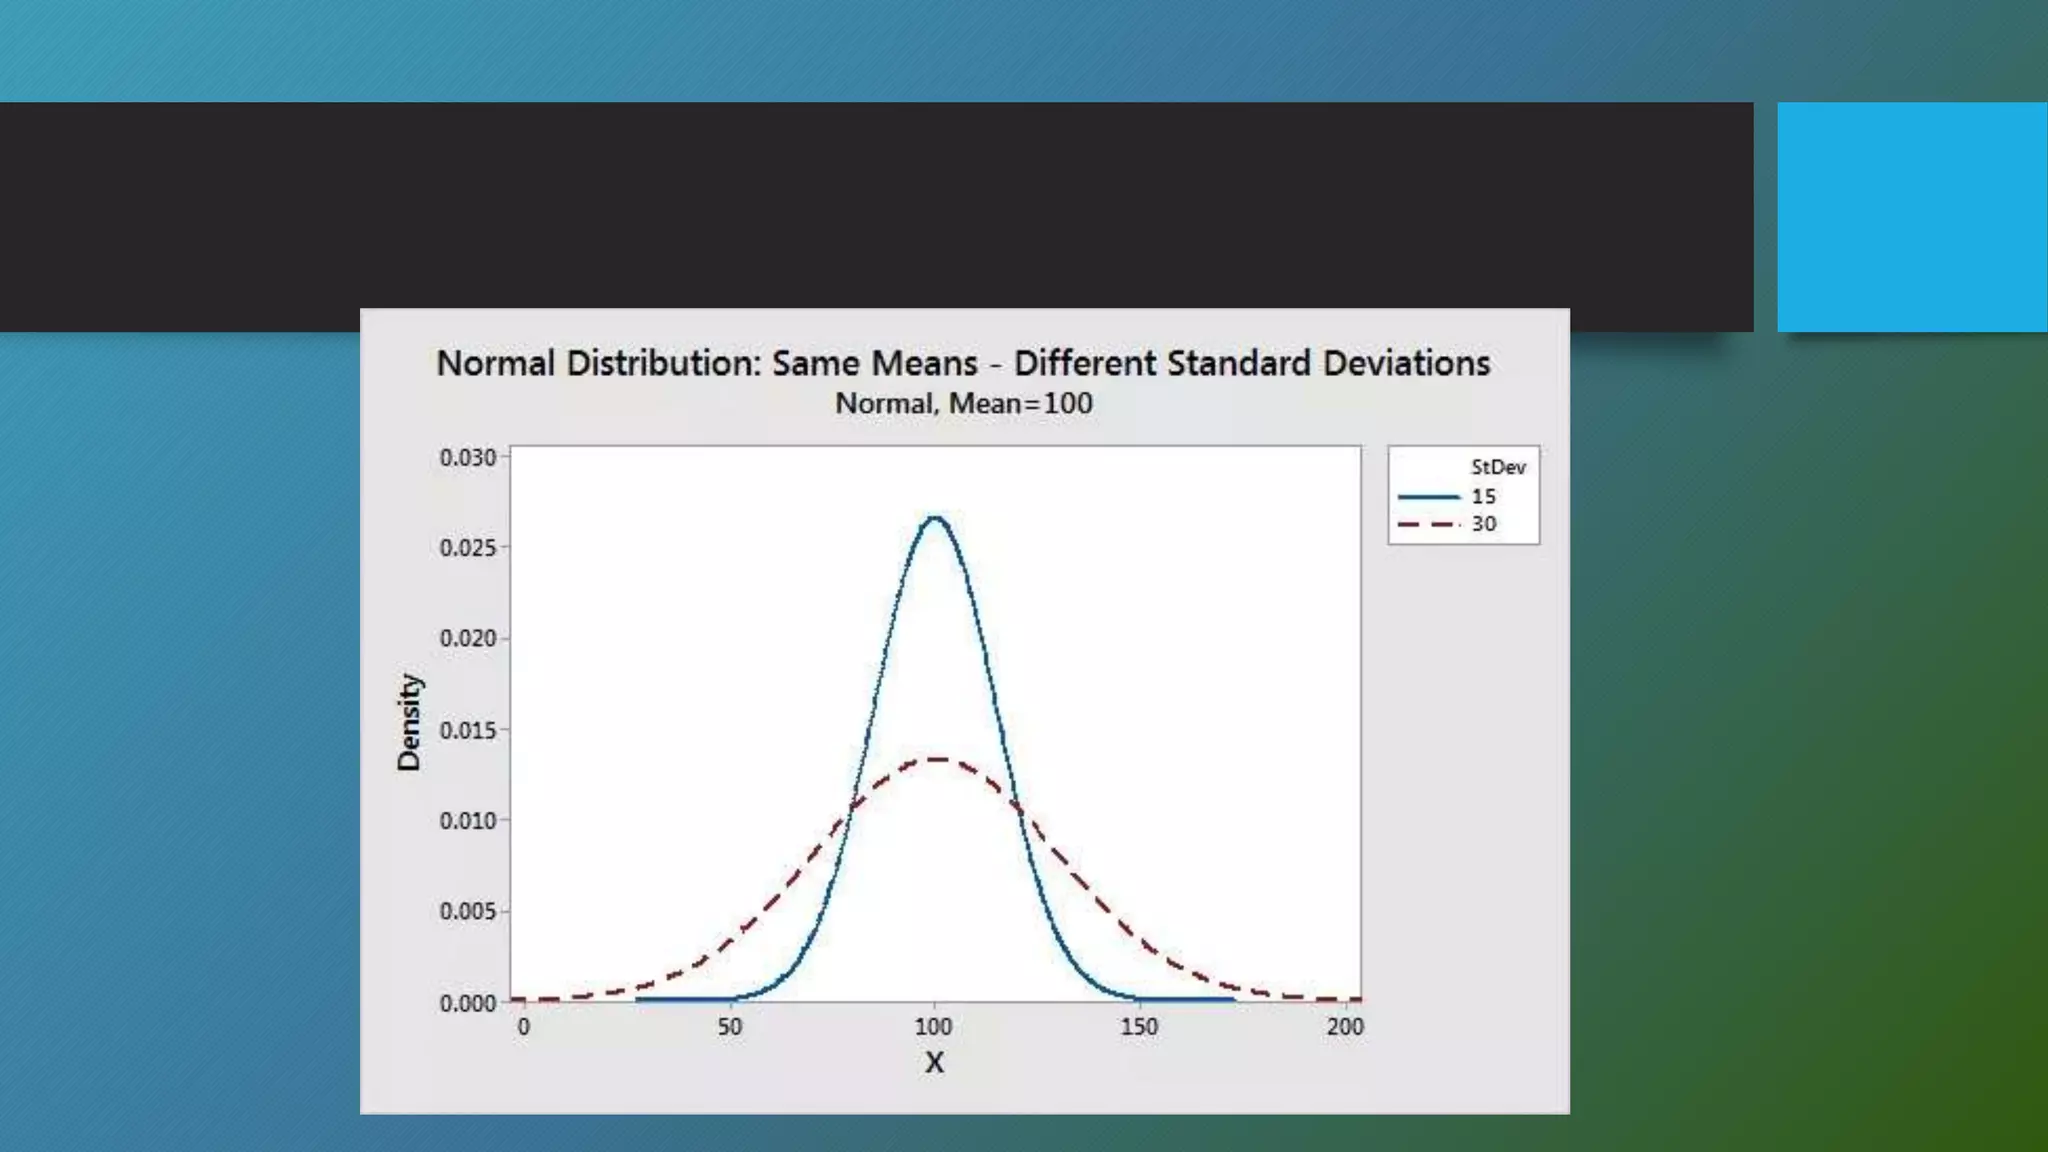Click the legend label 30
The width and height of the screenshot is (2048, 1152).
[x=1483, y=524]
